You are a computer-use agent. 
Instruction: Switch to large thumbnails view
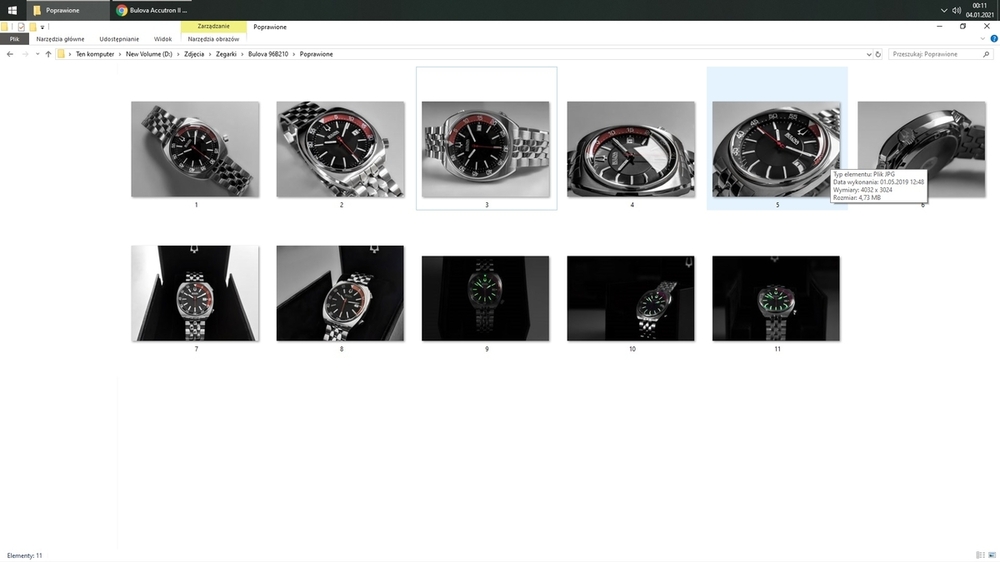tap(991, 554)
